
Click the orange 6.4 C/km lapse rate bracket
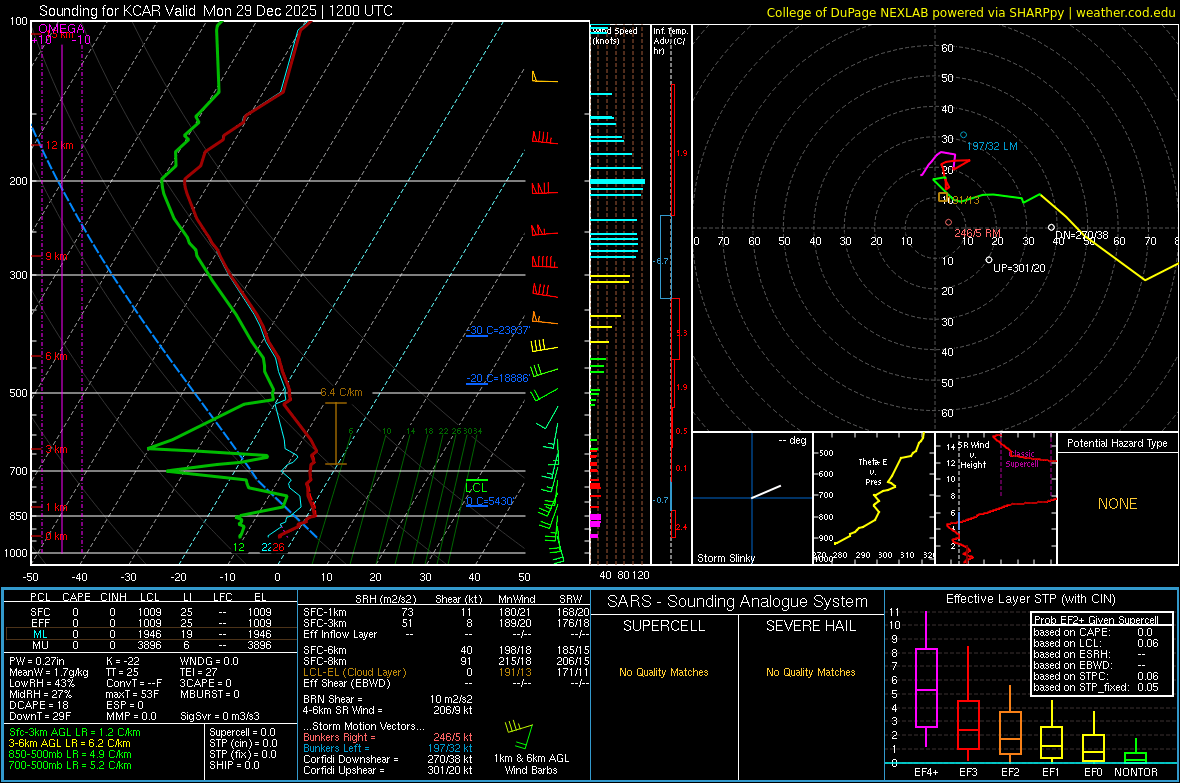[336, 434]
